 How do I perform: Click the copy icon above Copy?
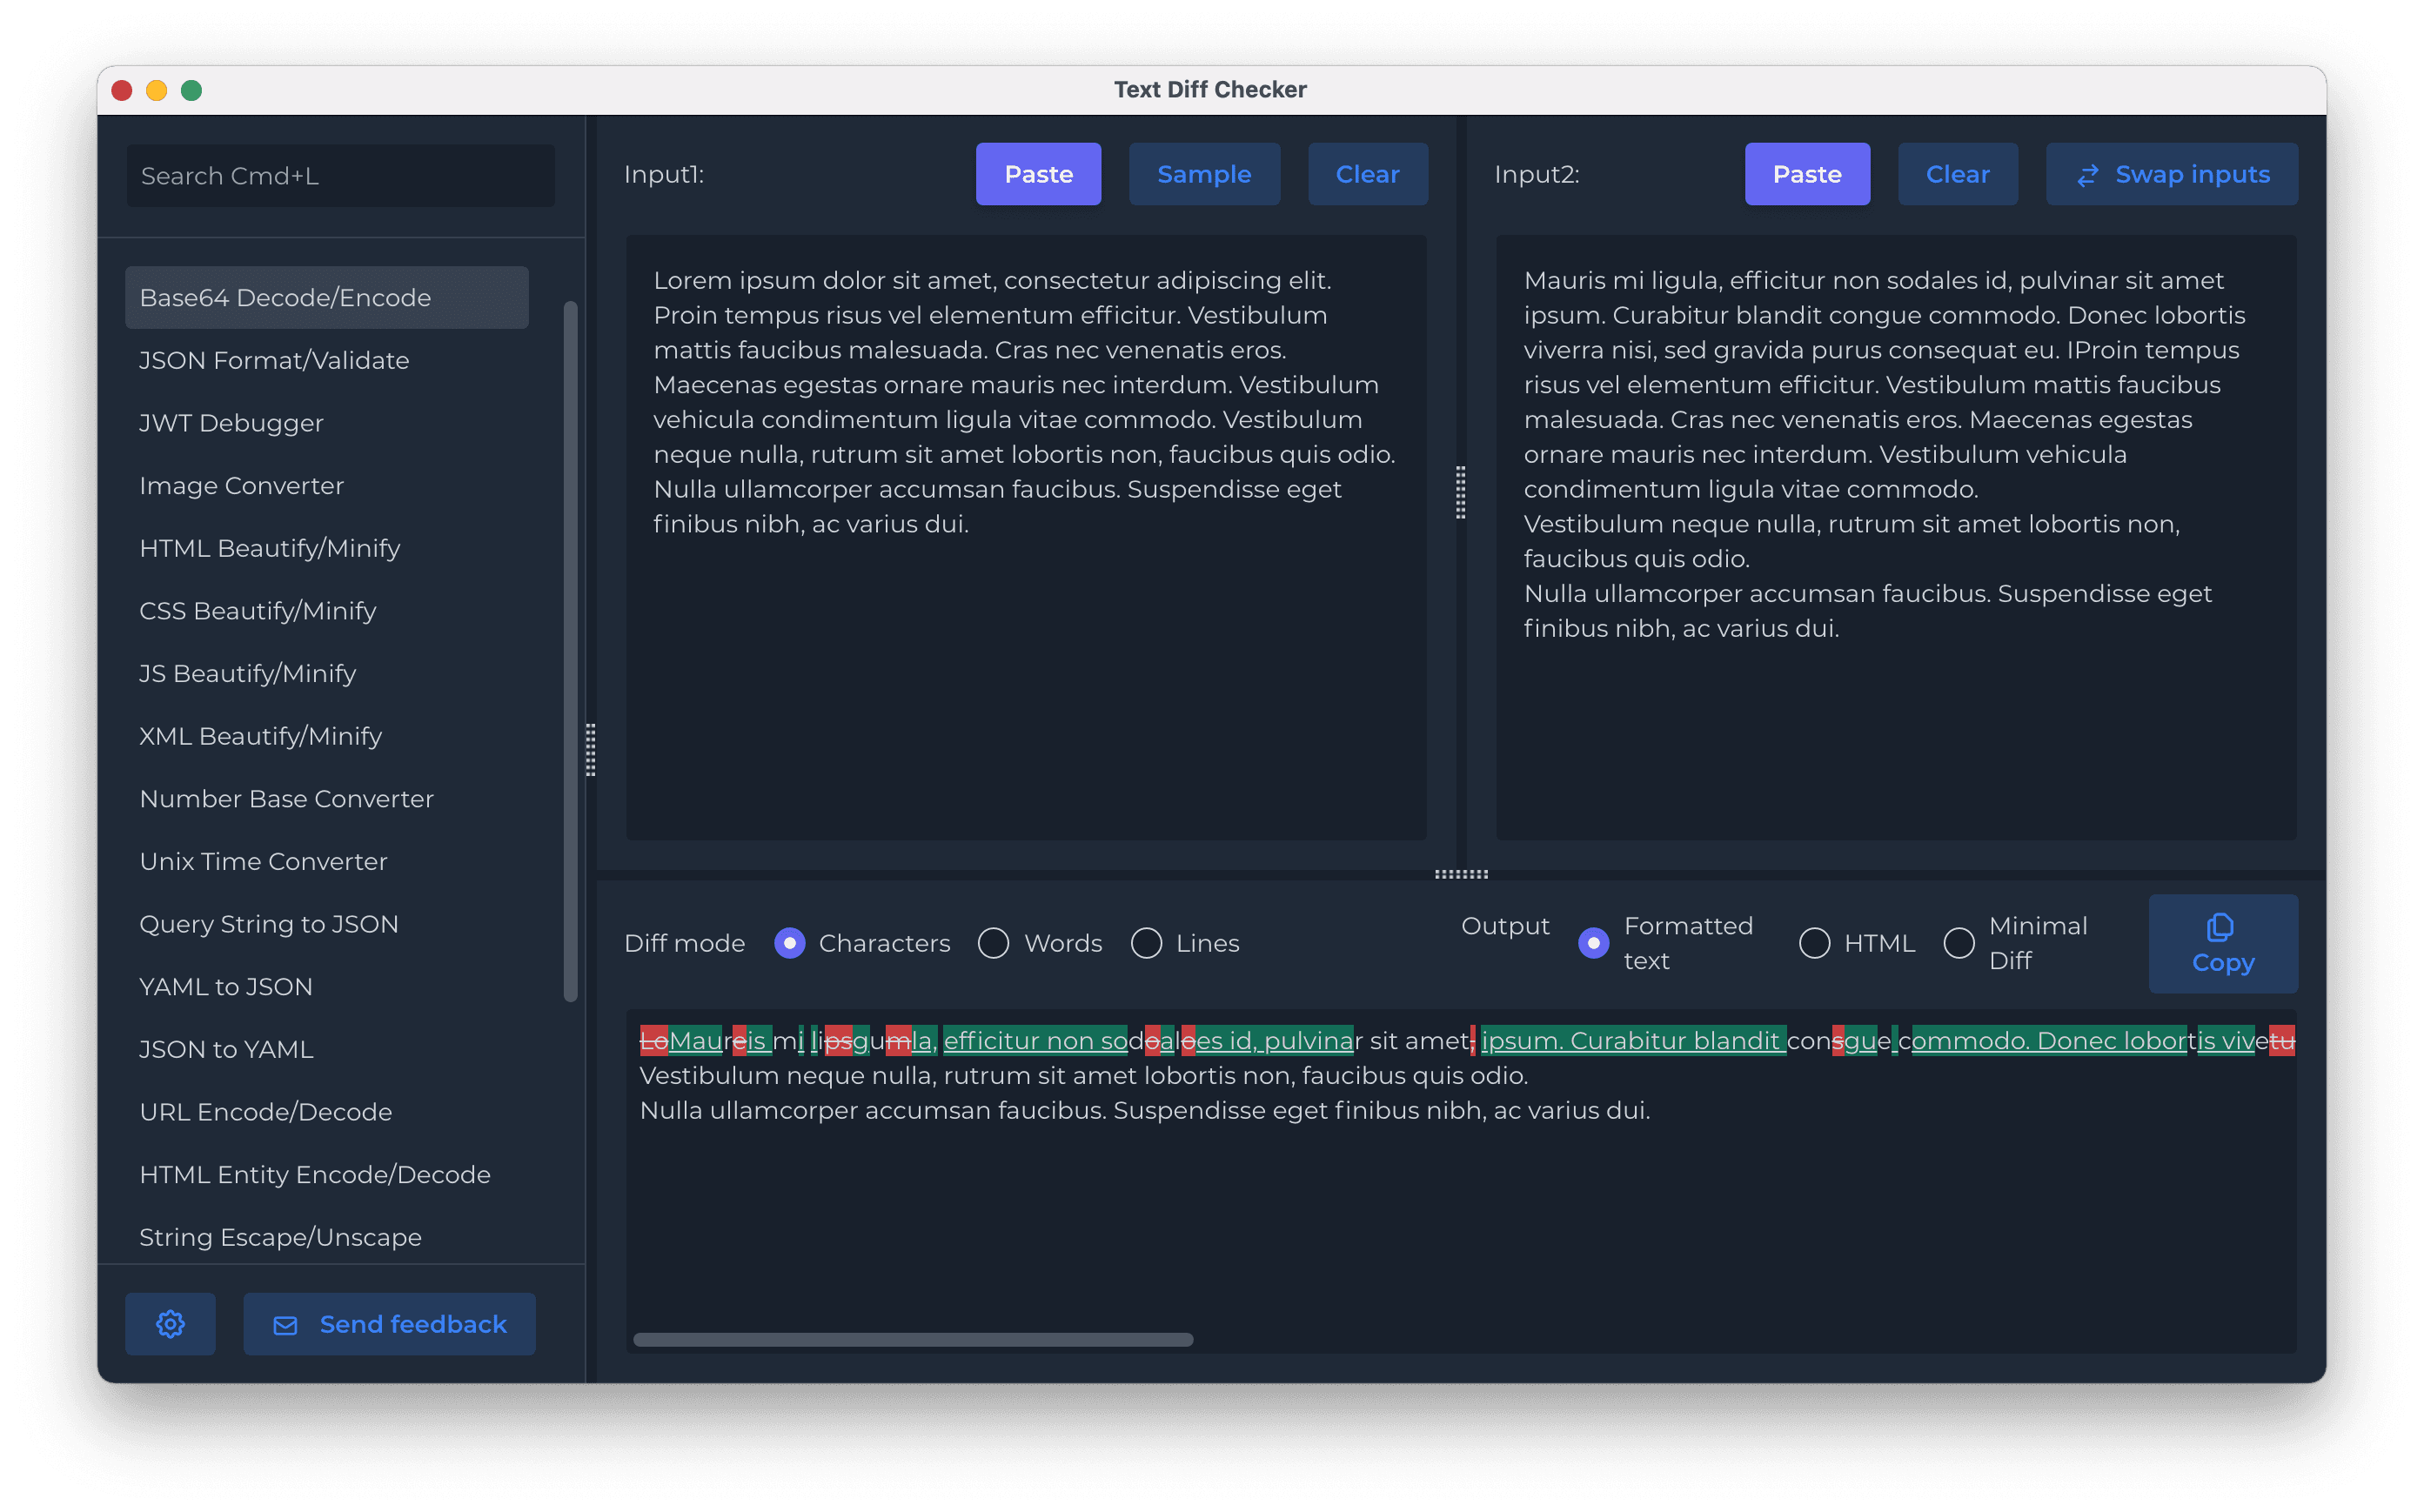(2220, 927)
